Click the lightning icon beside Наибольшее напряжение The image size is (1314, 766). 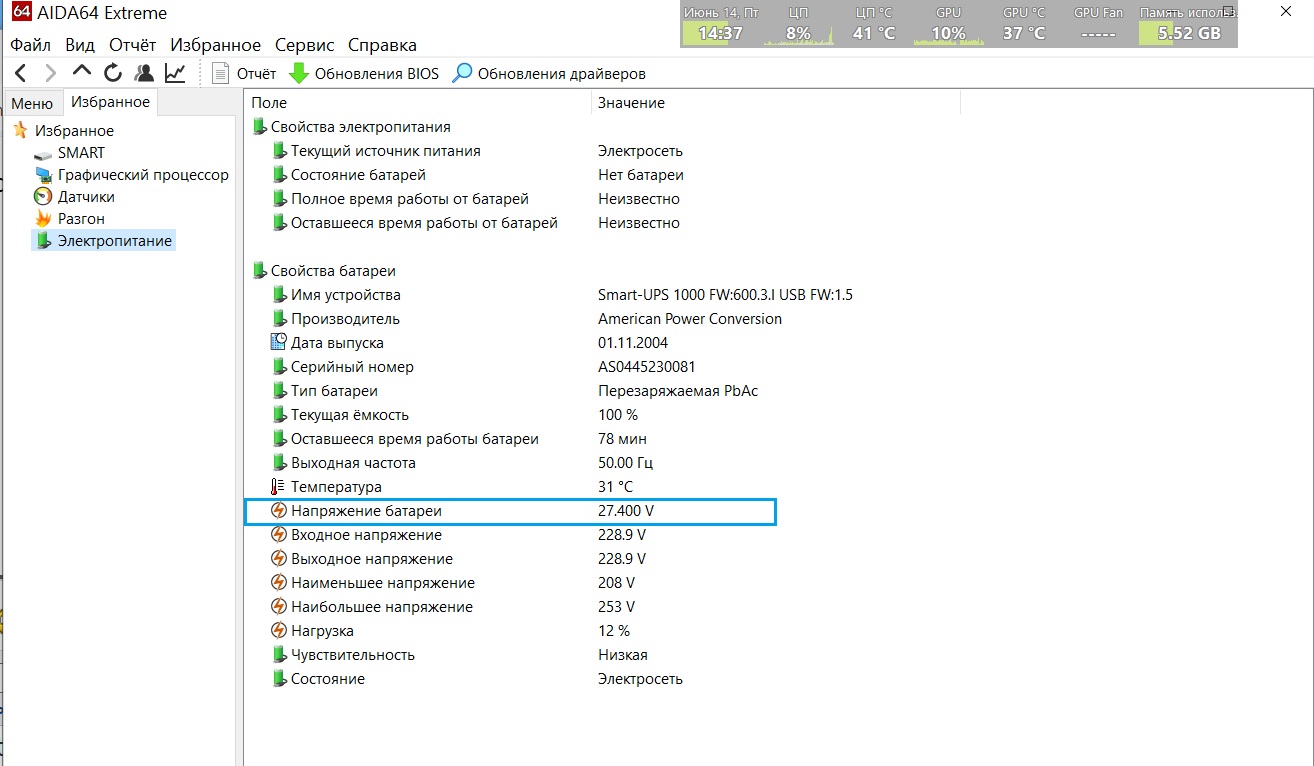point(279,607)
